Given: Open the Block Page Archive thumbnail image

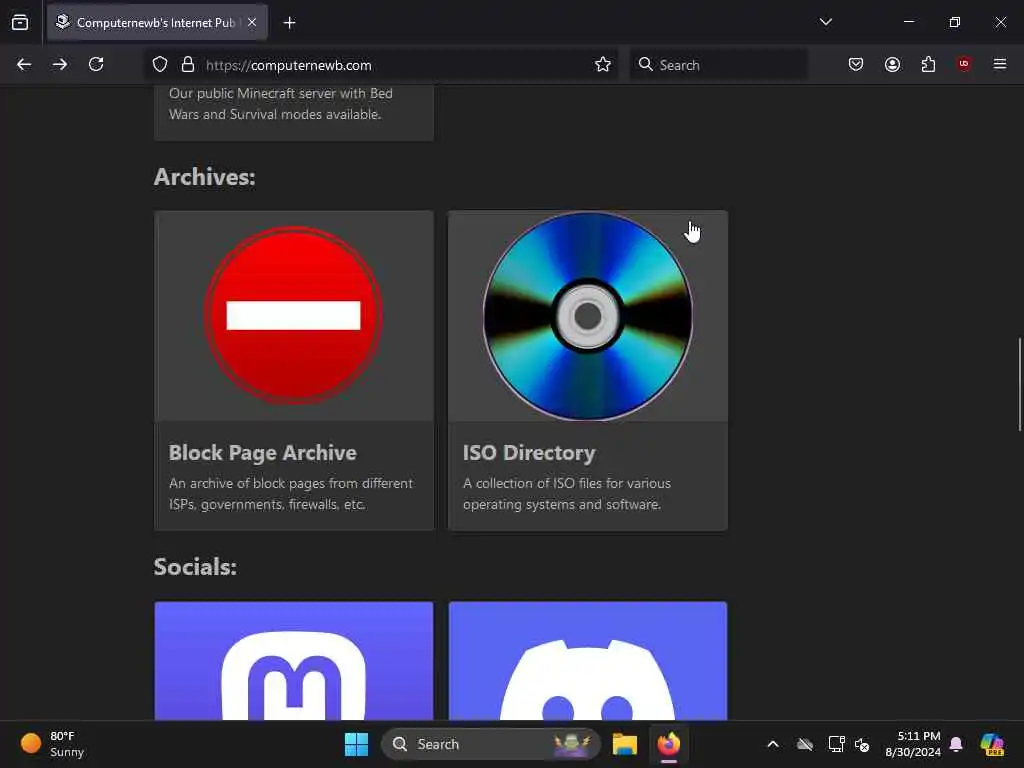Looking at the screenshot, I should pos(294,315).
